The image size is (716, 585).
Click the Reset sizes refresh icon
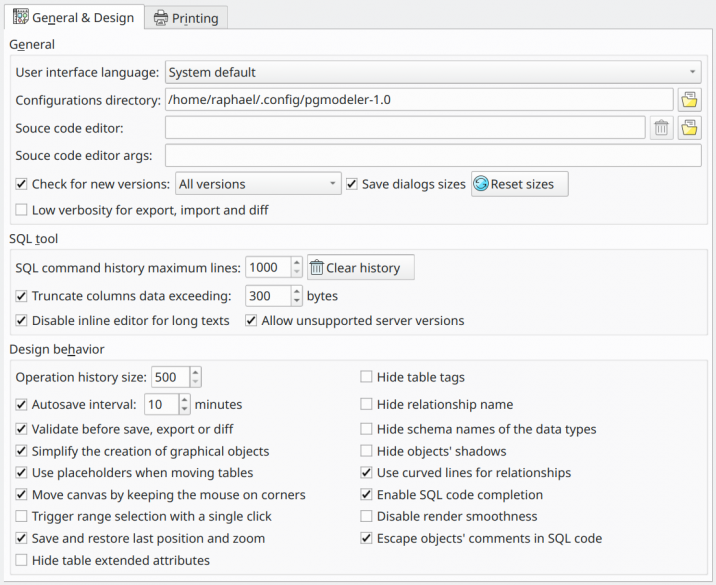point(481,184)
